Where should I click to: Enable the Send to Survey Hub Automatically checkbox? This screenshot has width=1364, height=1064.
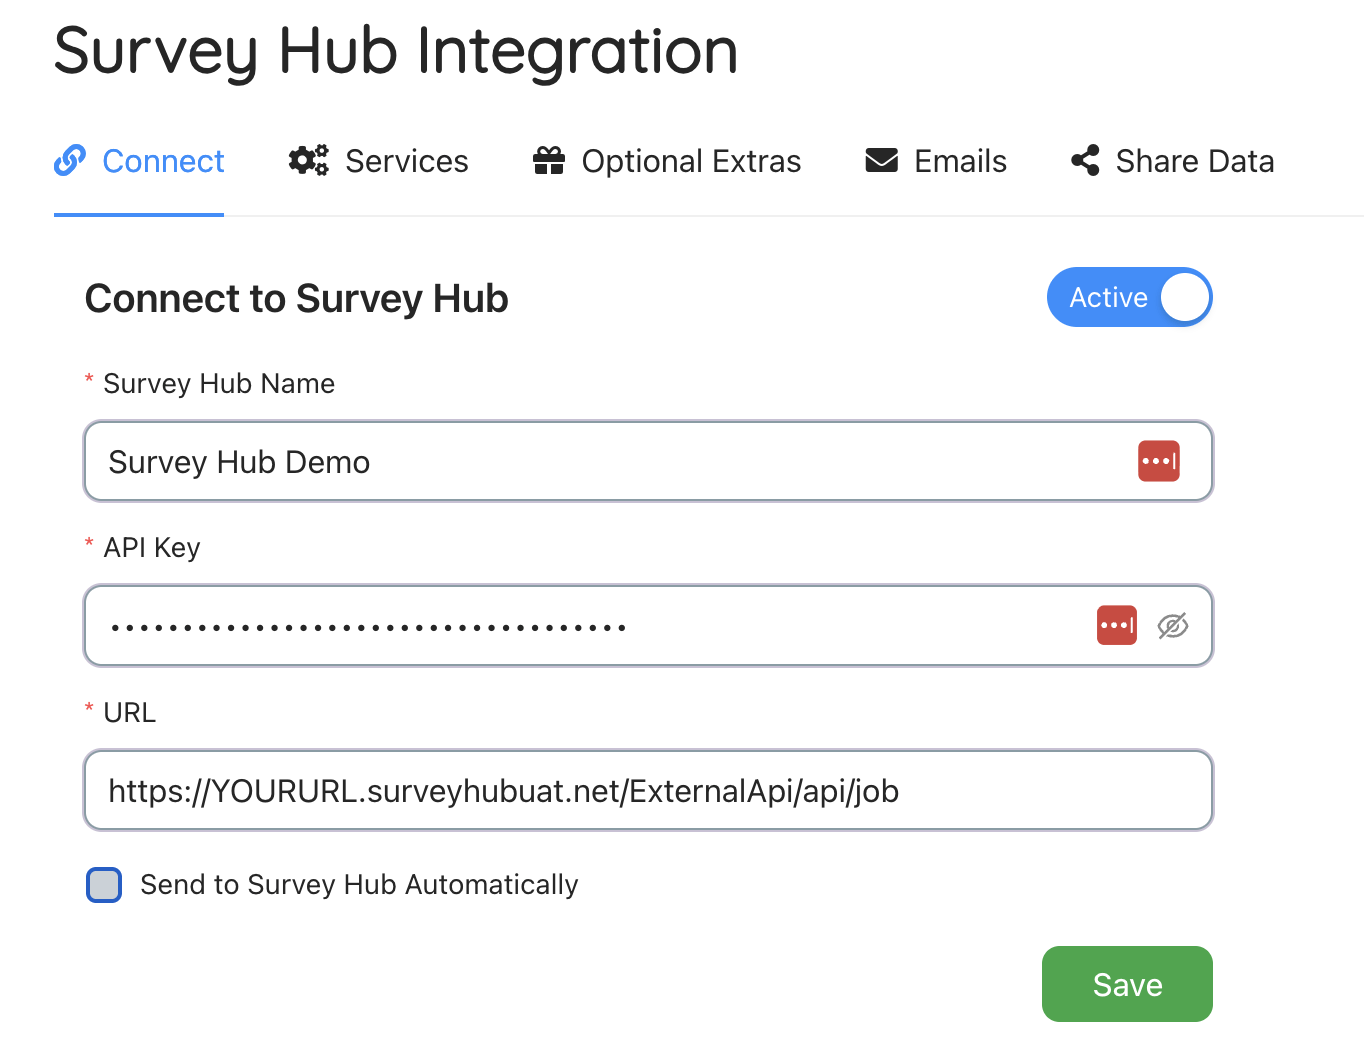click(x=104, y=885)
